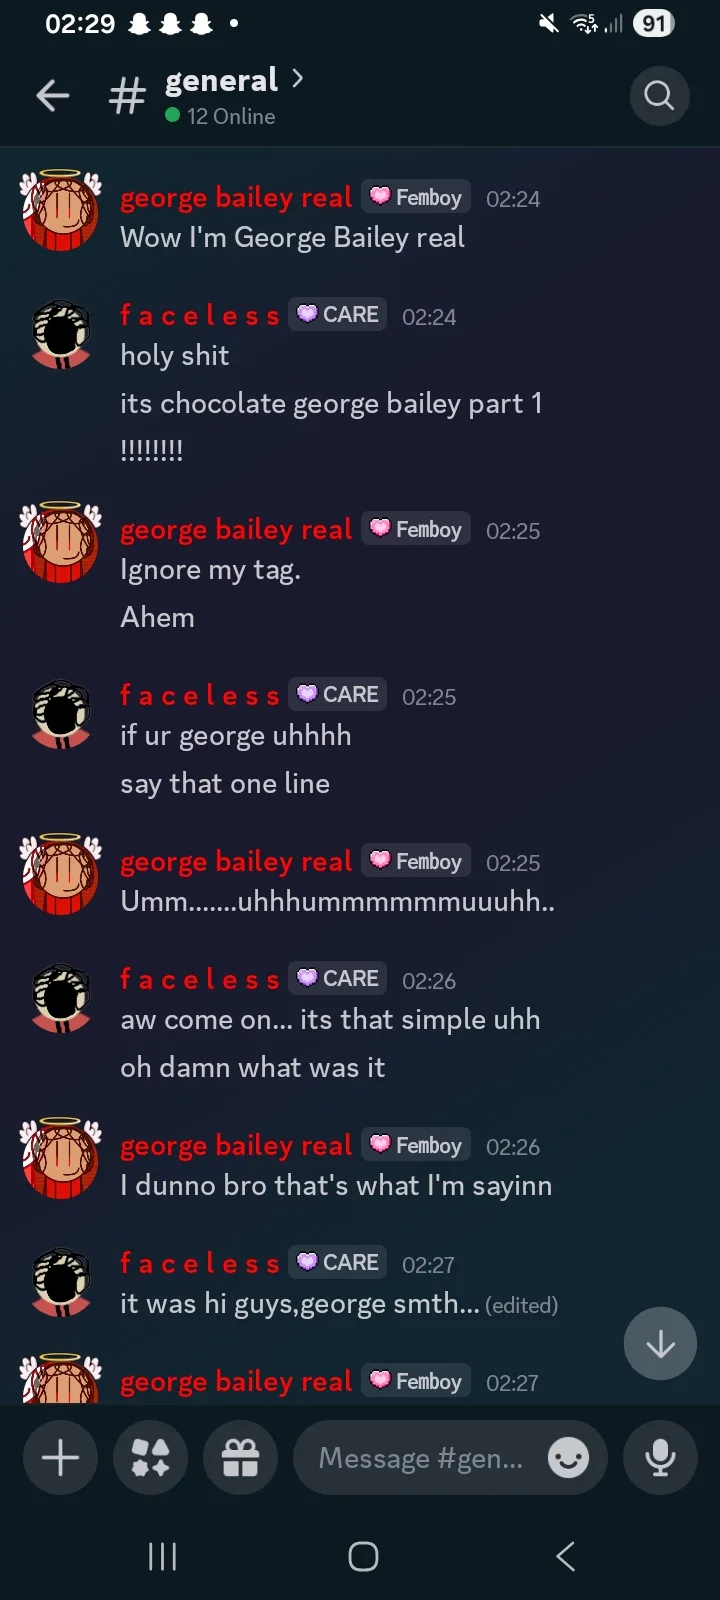The image size is (720, 1600).
Task: Open the gift icon
Action: [240, 1458]
